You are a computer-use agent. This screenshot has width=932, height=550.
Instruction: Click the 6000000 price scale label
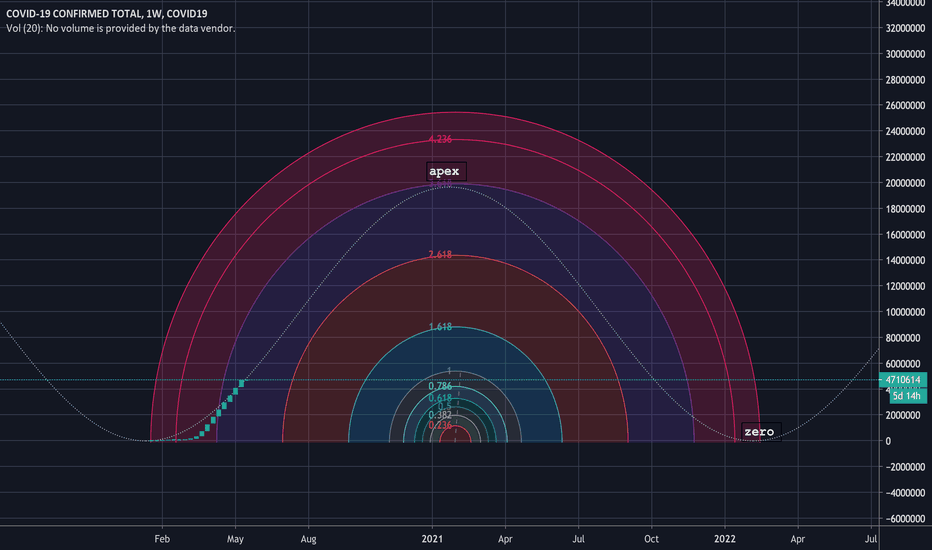point(905,364)
